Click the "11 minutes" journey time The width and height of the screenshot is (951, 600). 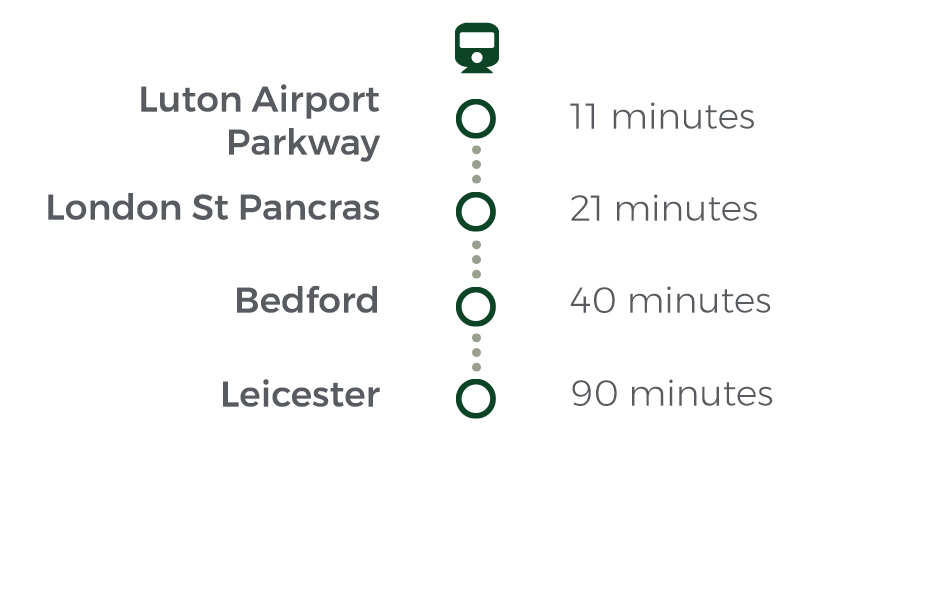click(x=662, y=116)
